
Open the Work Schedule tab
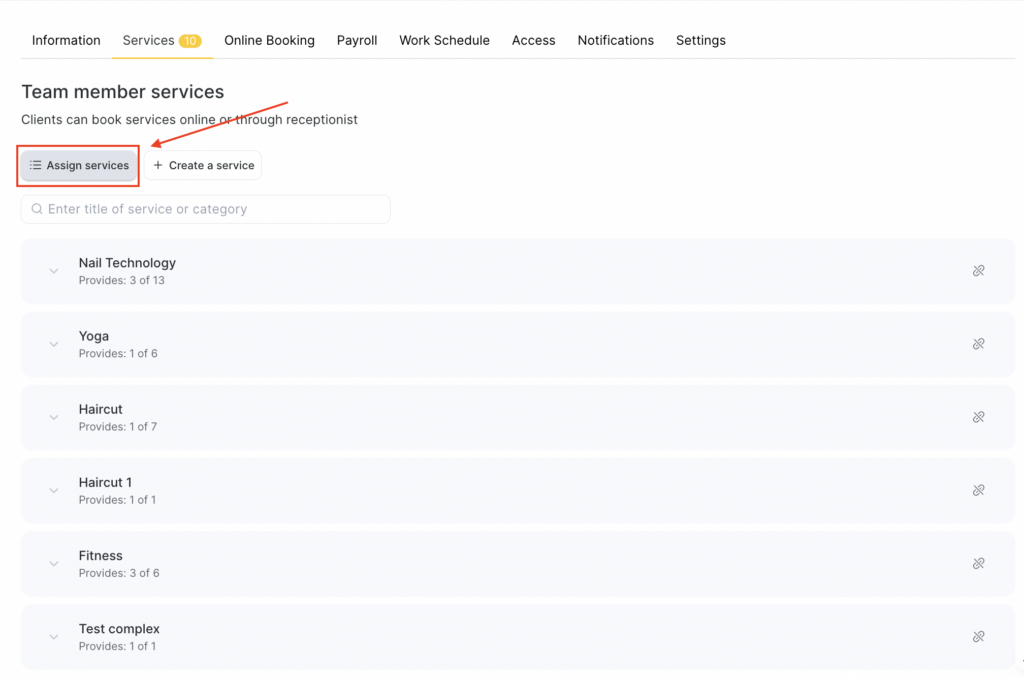coord(444,41)
